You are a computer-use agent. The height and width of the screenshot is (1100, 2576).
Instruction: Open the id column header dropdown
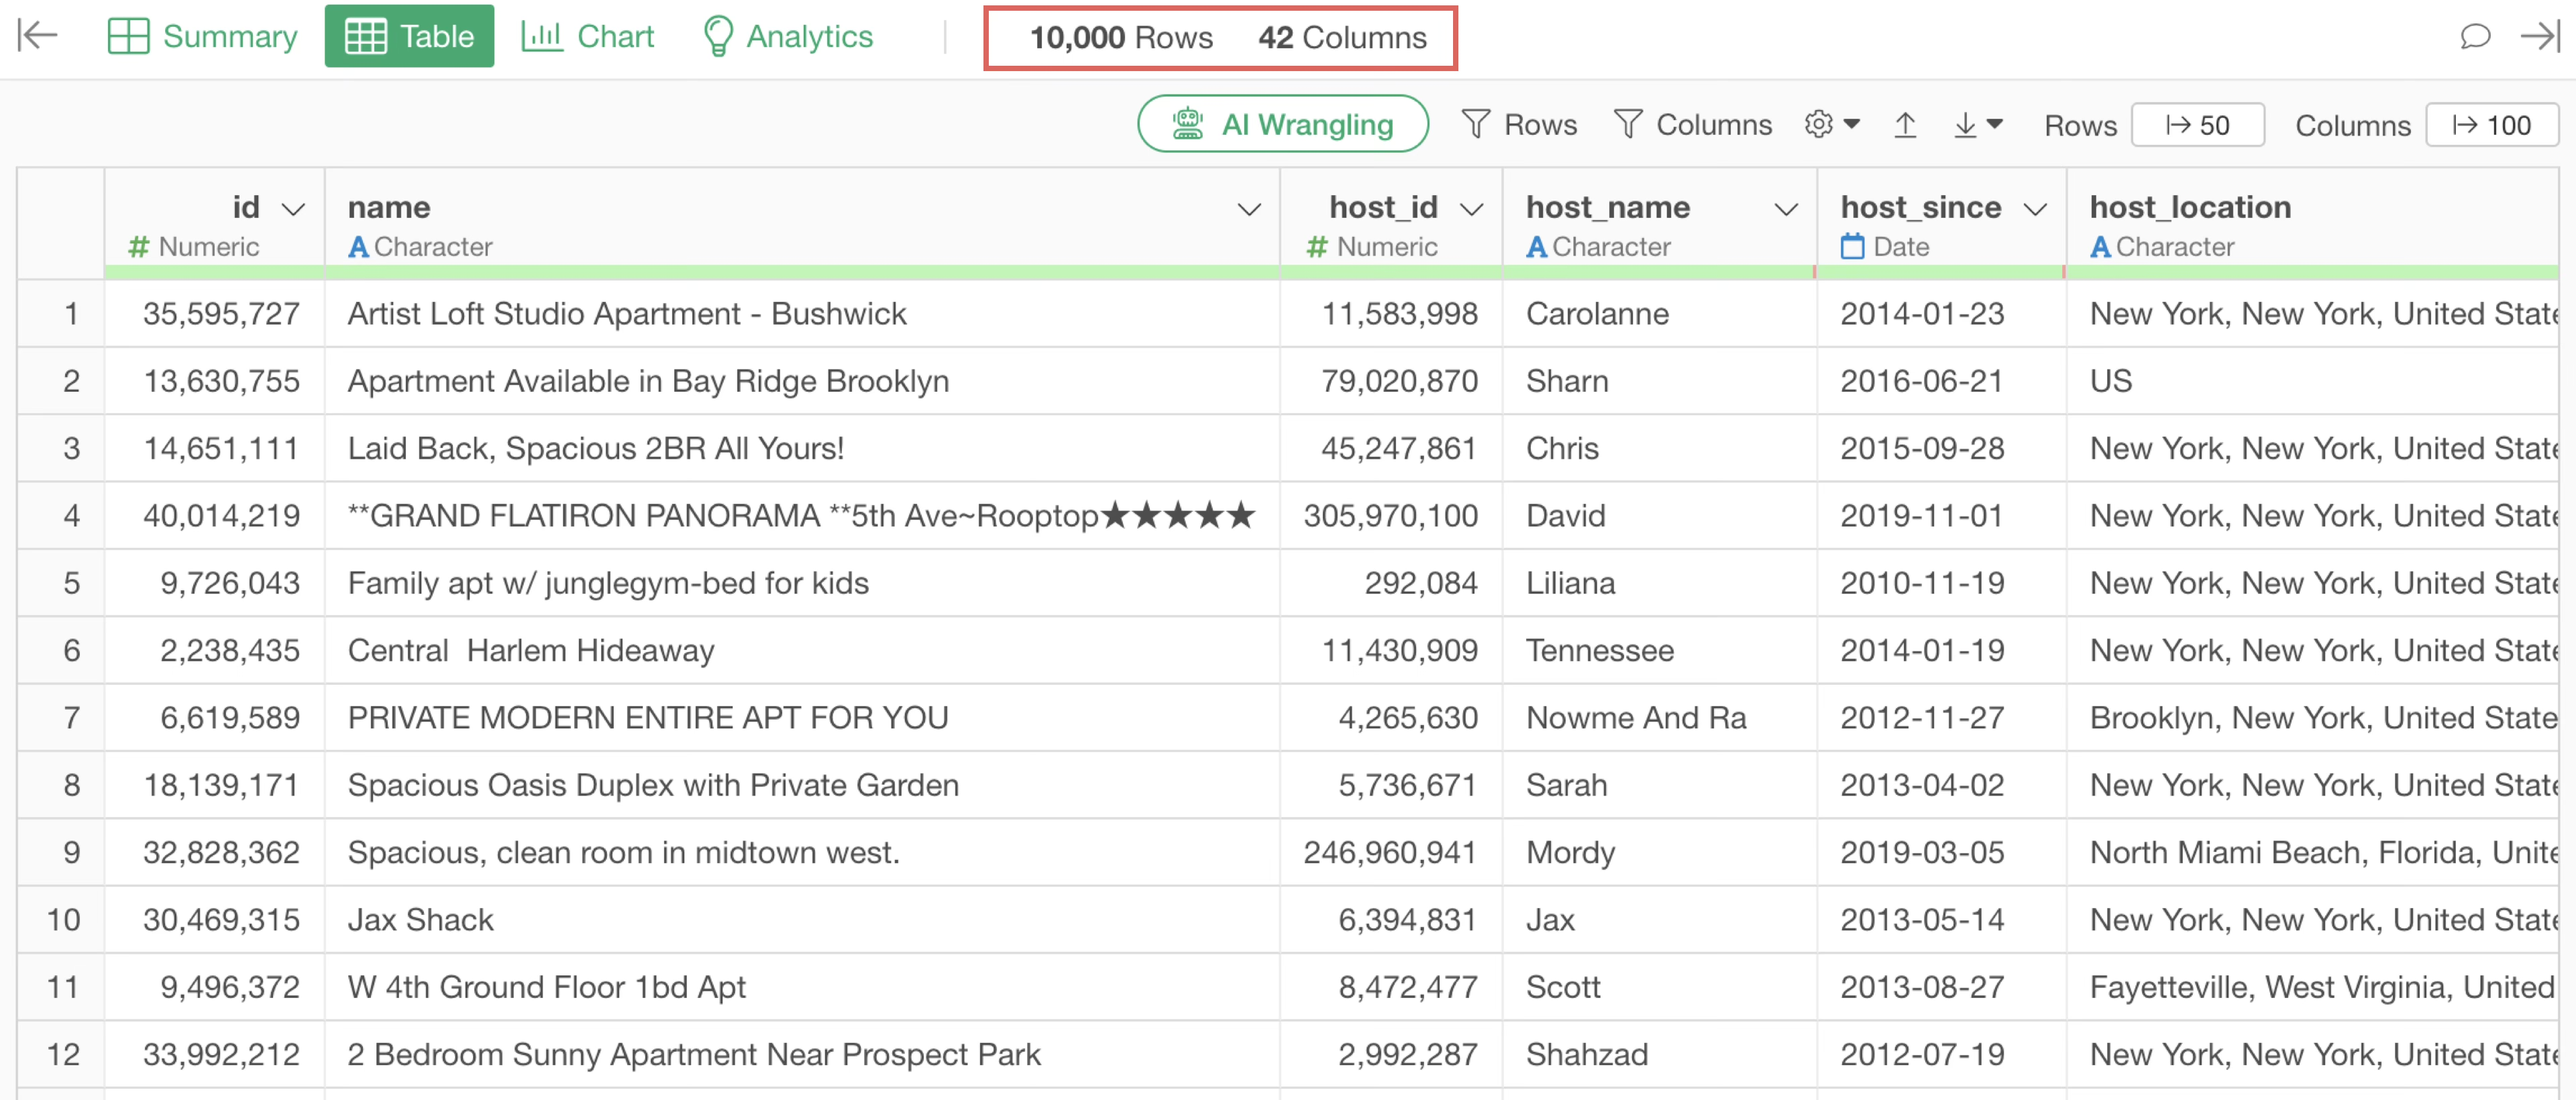coord(293,209)
